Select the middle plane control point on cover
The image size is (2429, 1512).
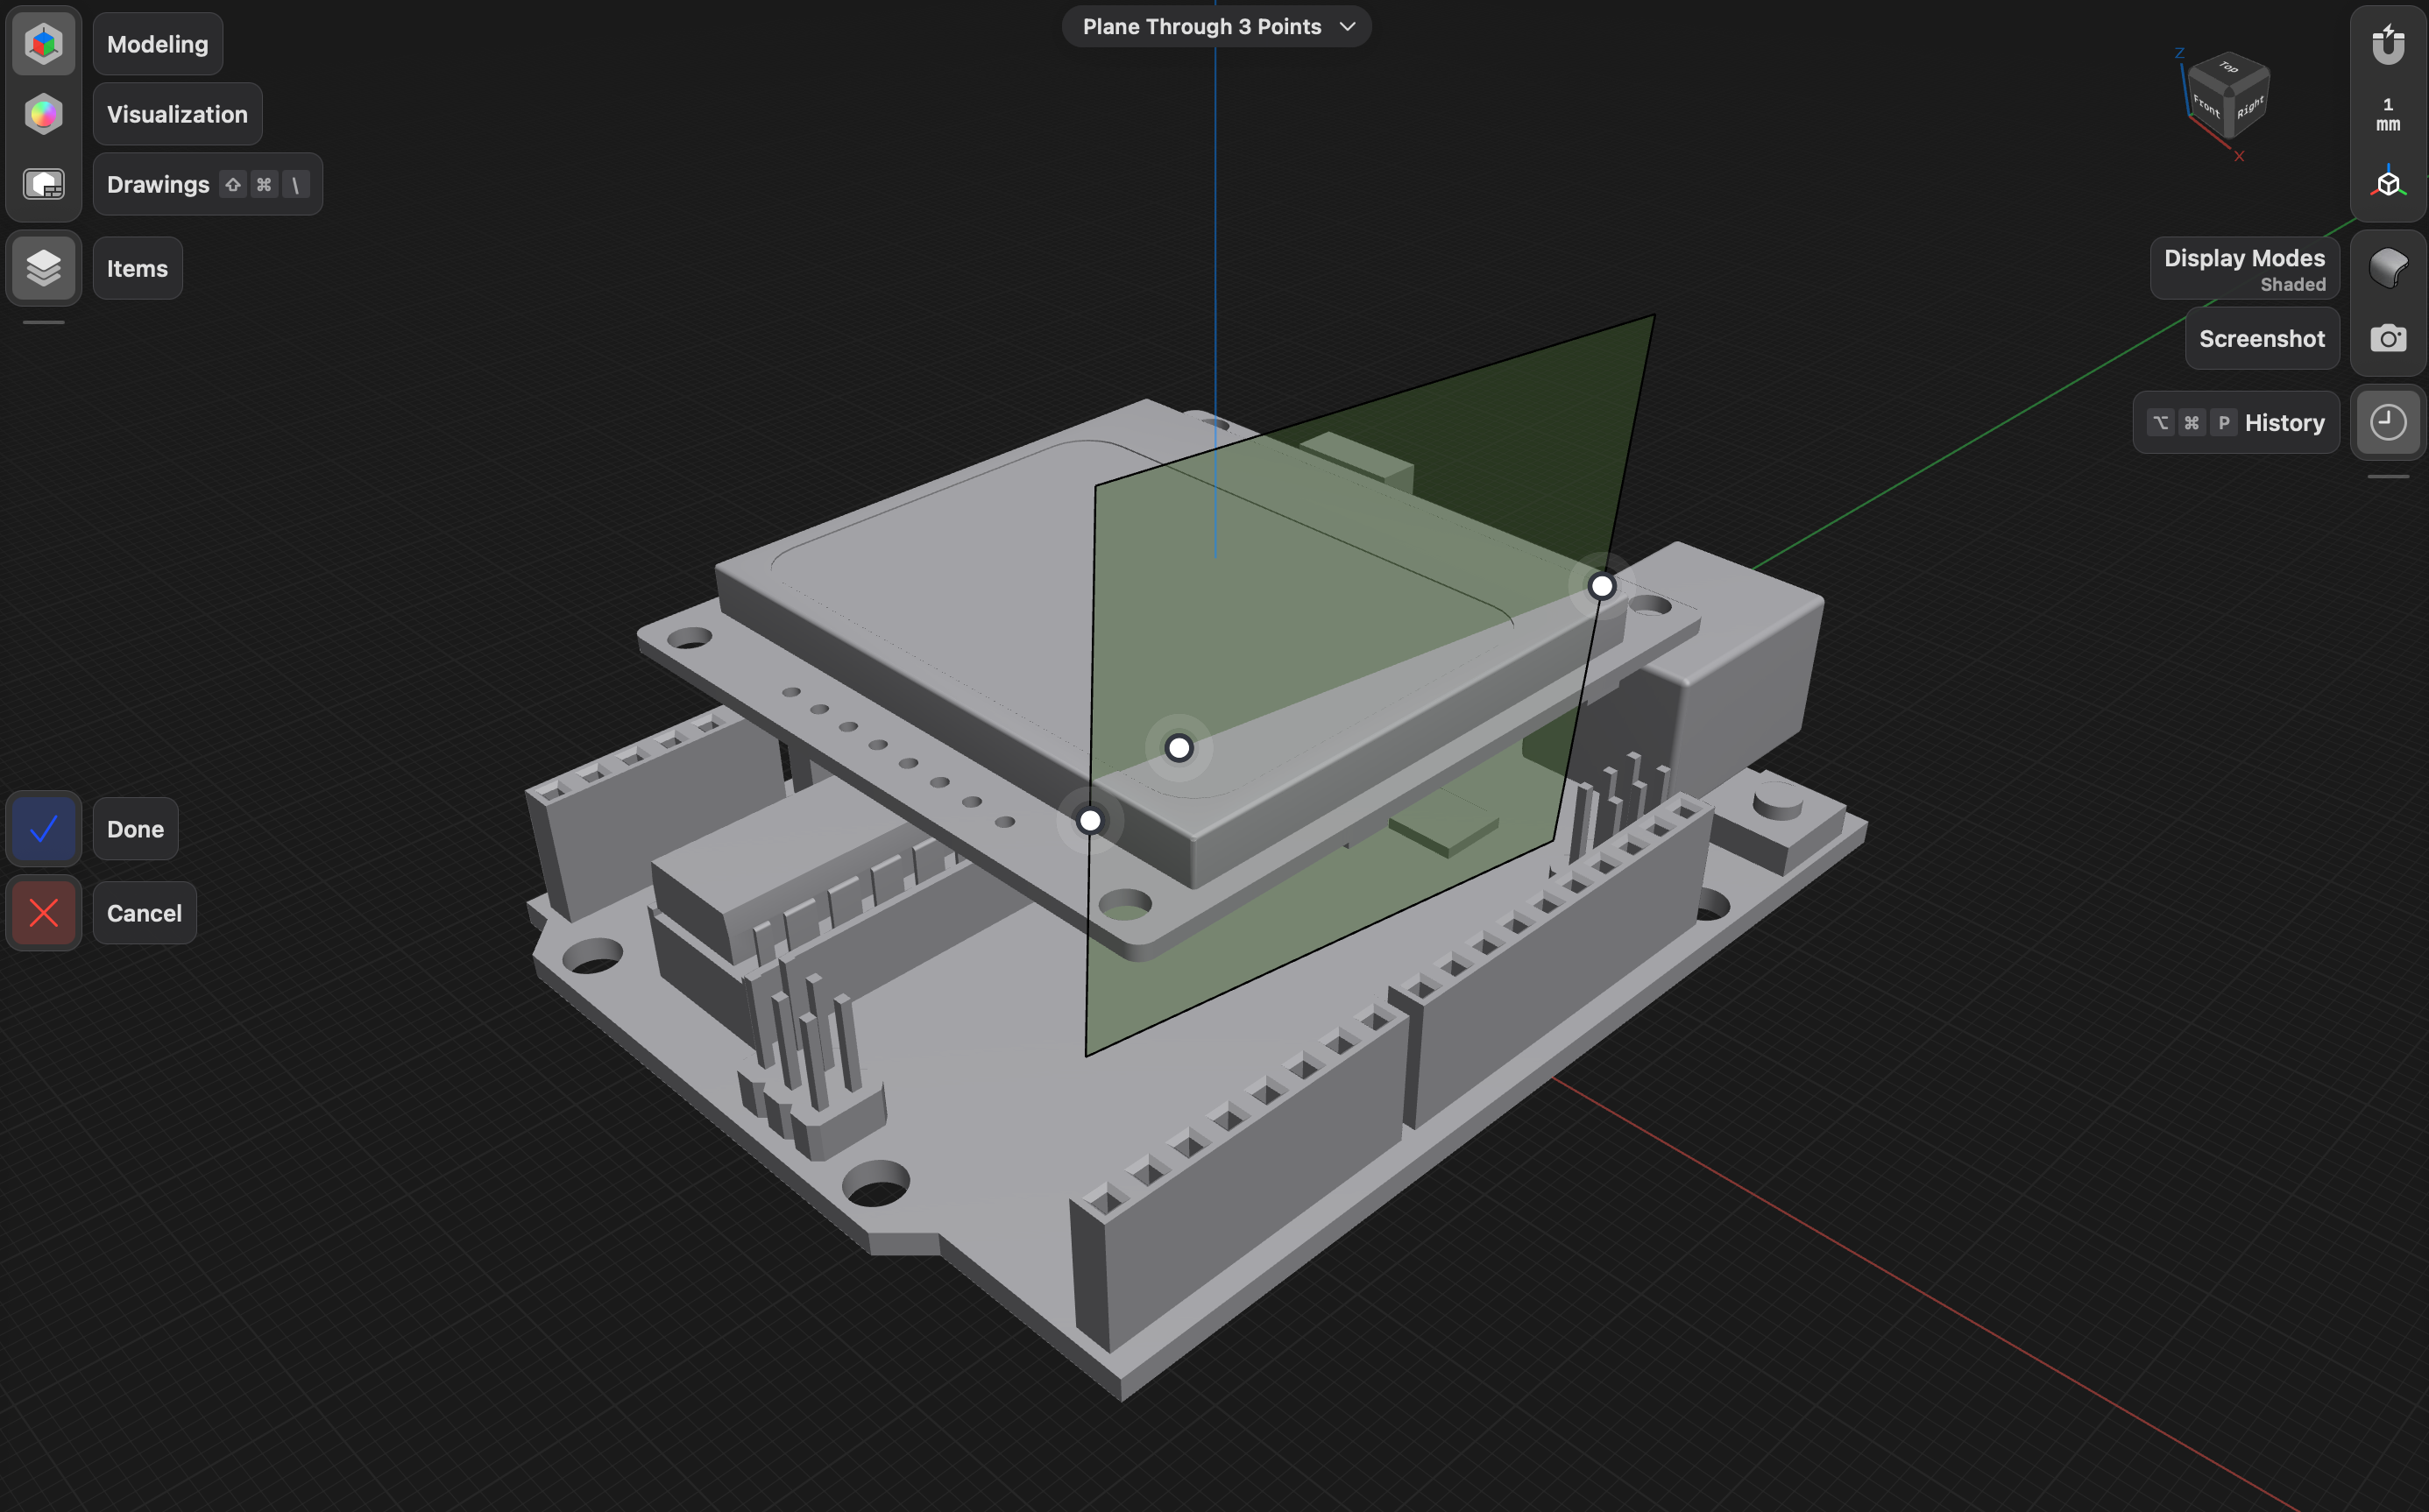(1179, 748)
